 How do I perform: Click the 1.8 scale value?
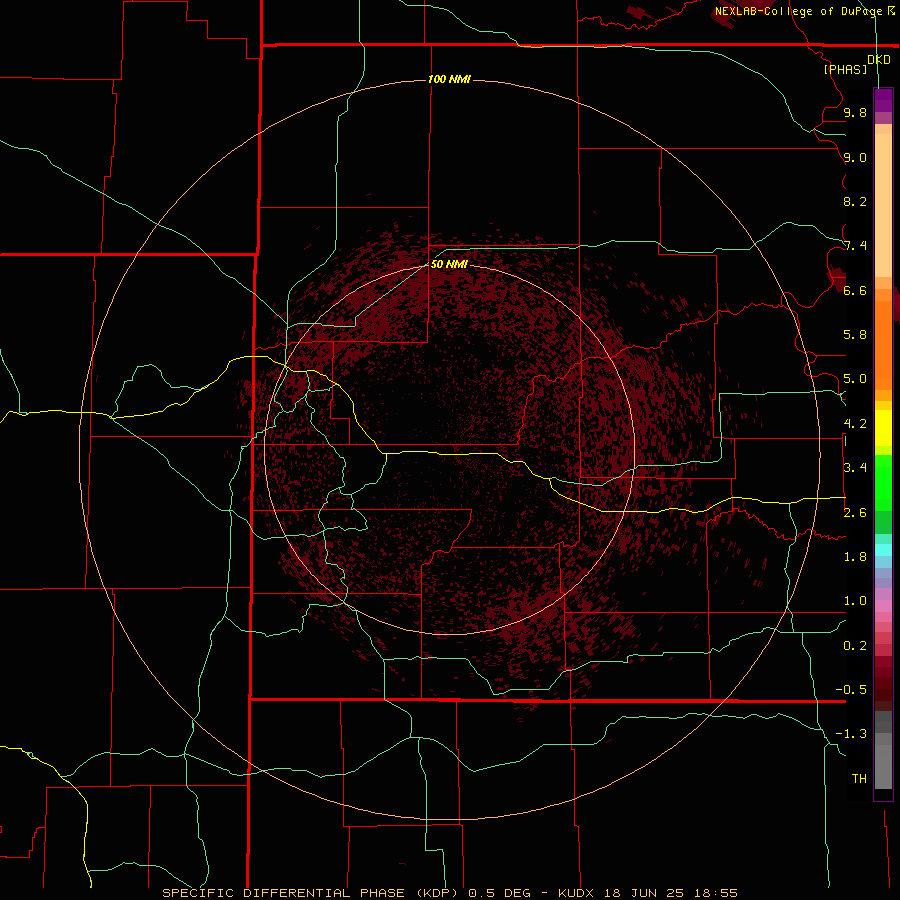(855, 557)
